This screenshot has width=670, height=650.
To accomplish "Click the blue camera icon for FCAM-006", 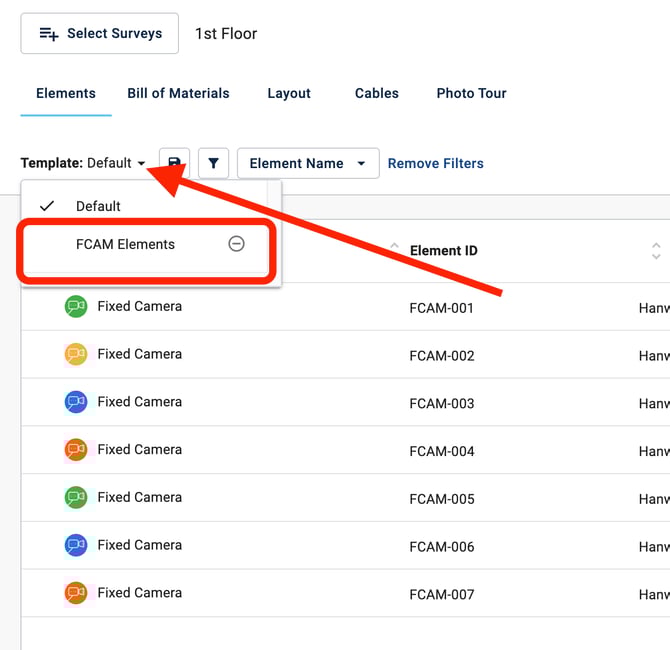I will pos(76,545).
